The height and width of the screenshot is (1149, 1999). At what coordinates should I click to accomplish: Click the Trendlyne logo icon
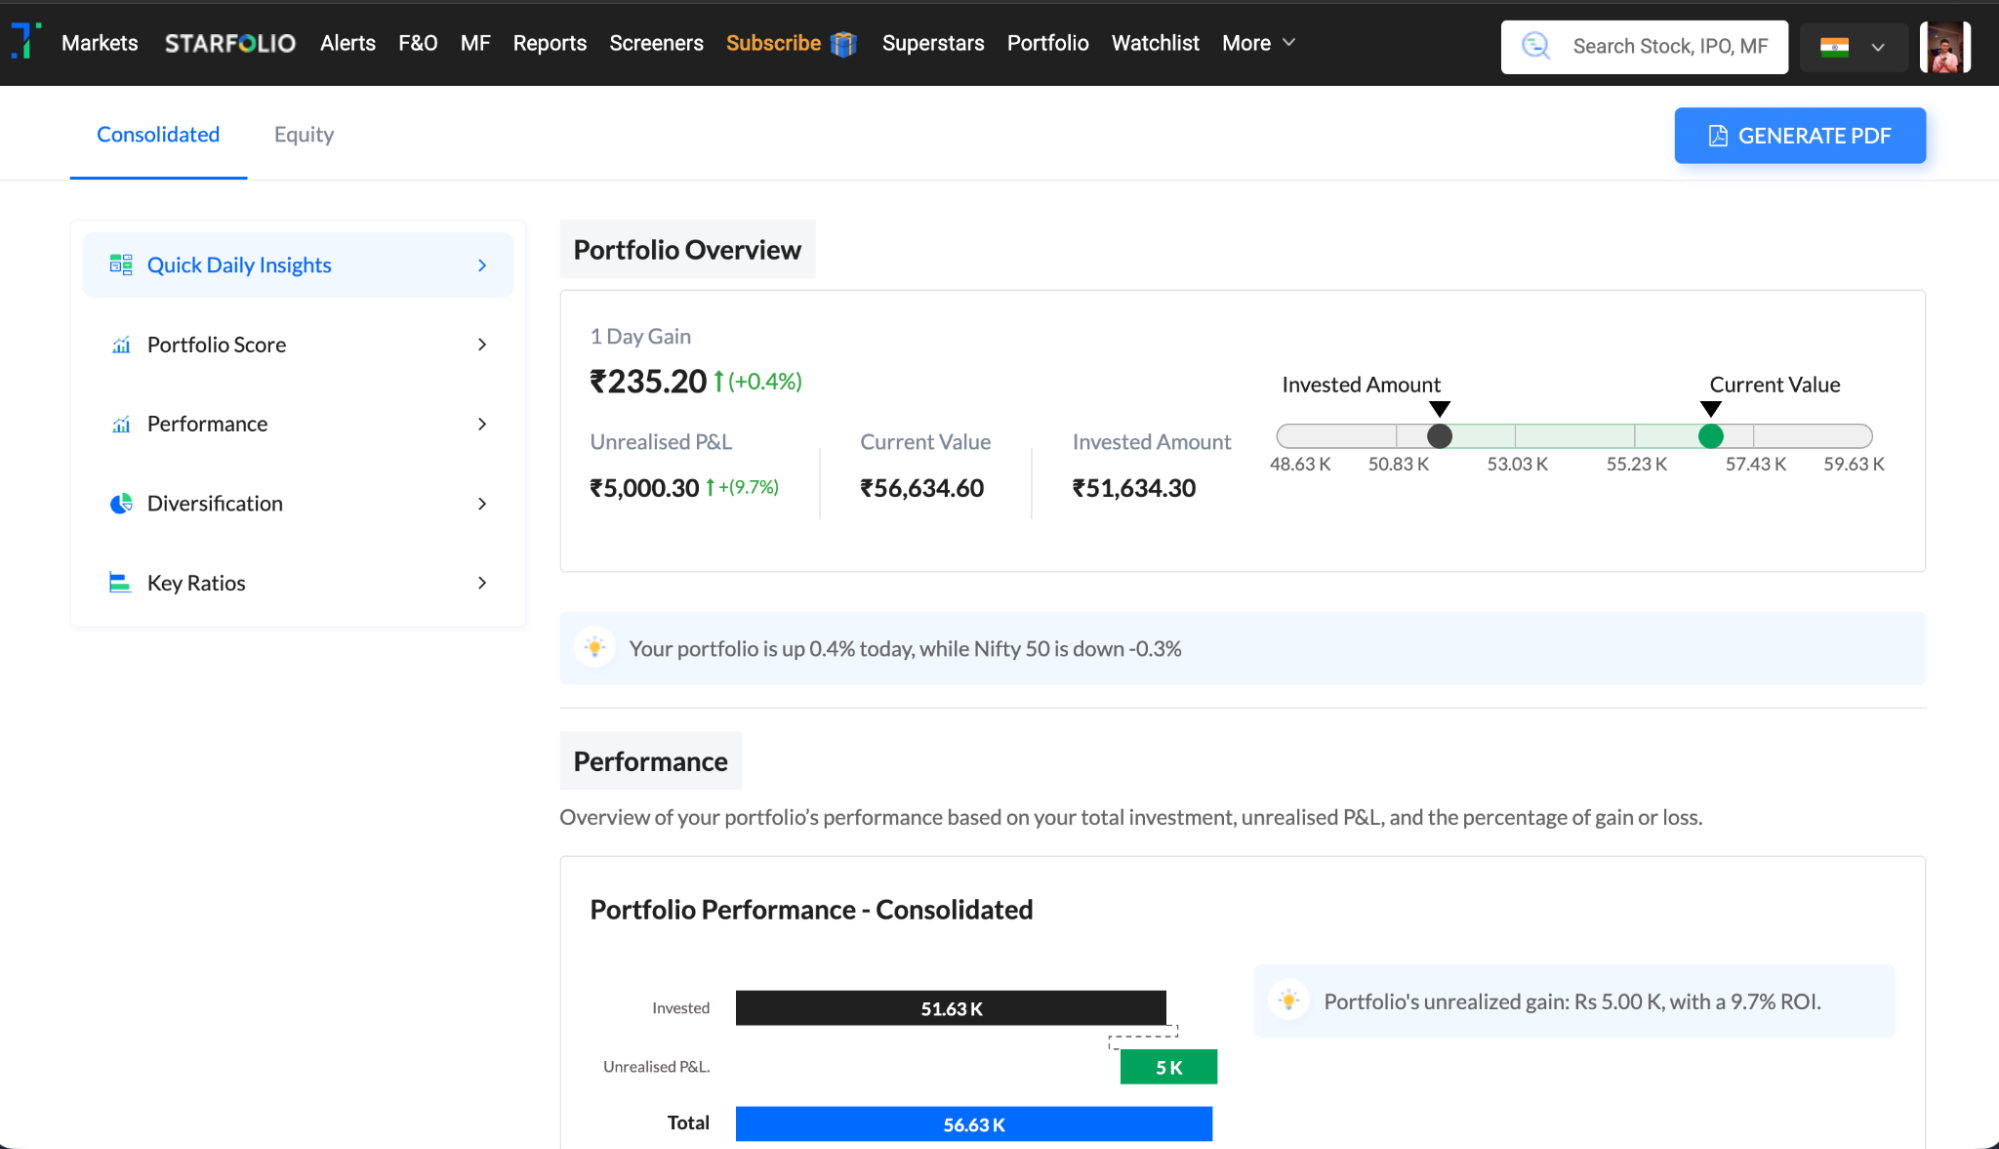(x=26, y=42)
